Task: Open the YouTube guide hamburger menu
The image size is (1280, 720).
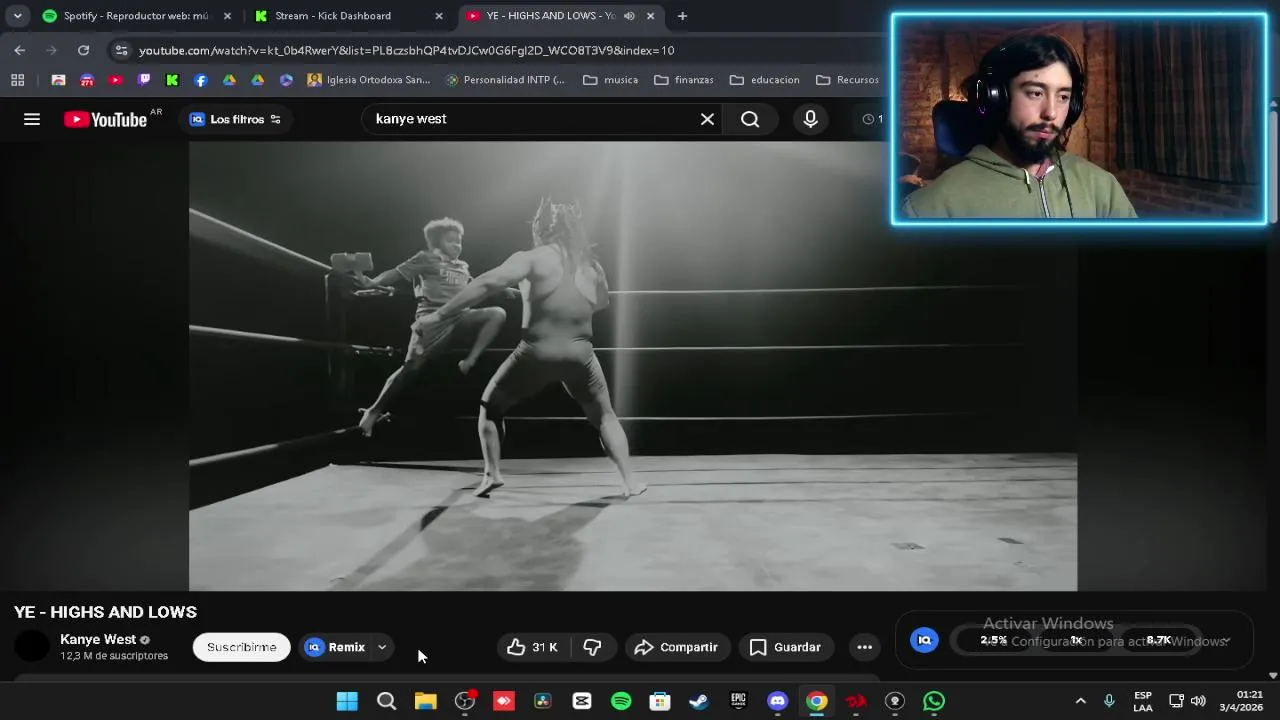Action: coord(32,119)
